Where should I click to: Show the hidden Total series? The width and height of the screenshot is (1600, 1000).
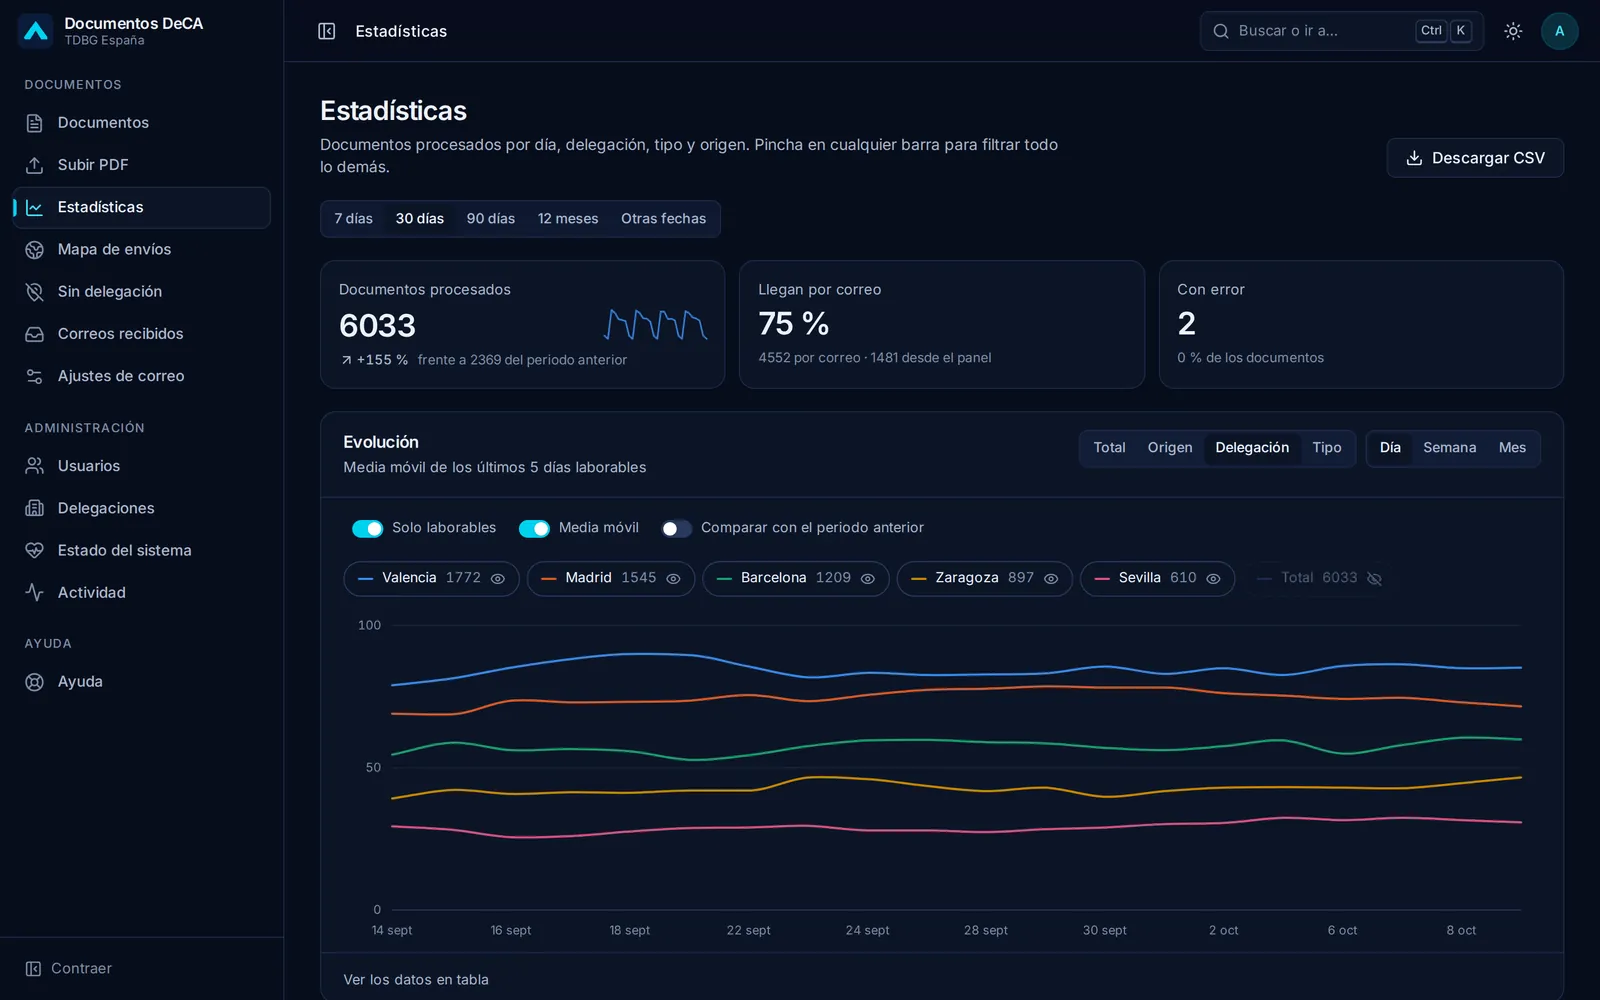pyautogui.click(x=1320, y=578)
